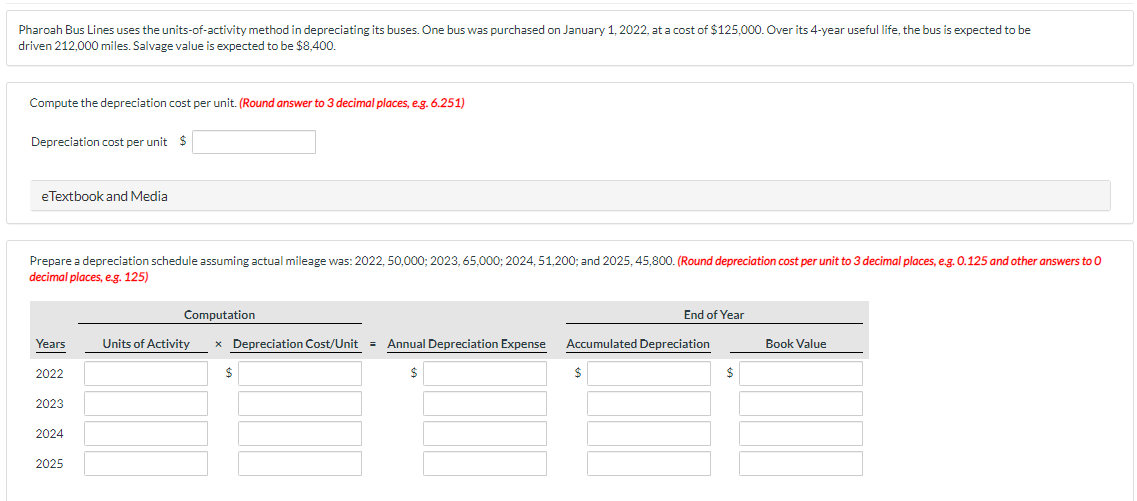Viewport: 1137px width, 501px height.
Task: Click the Annual Depreciation Expense header
Action: (466, 344)
